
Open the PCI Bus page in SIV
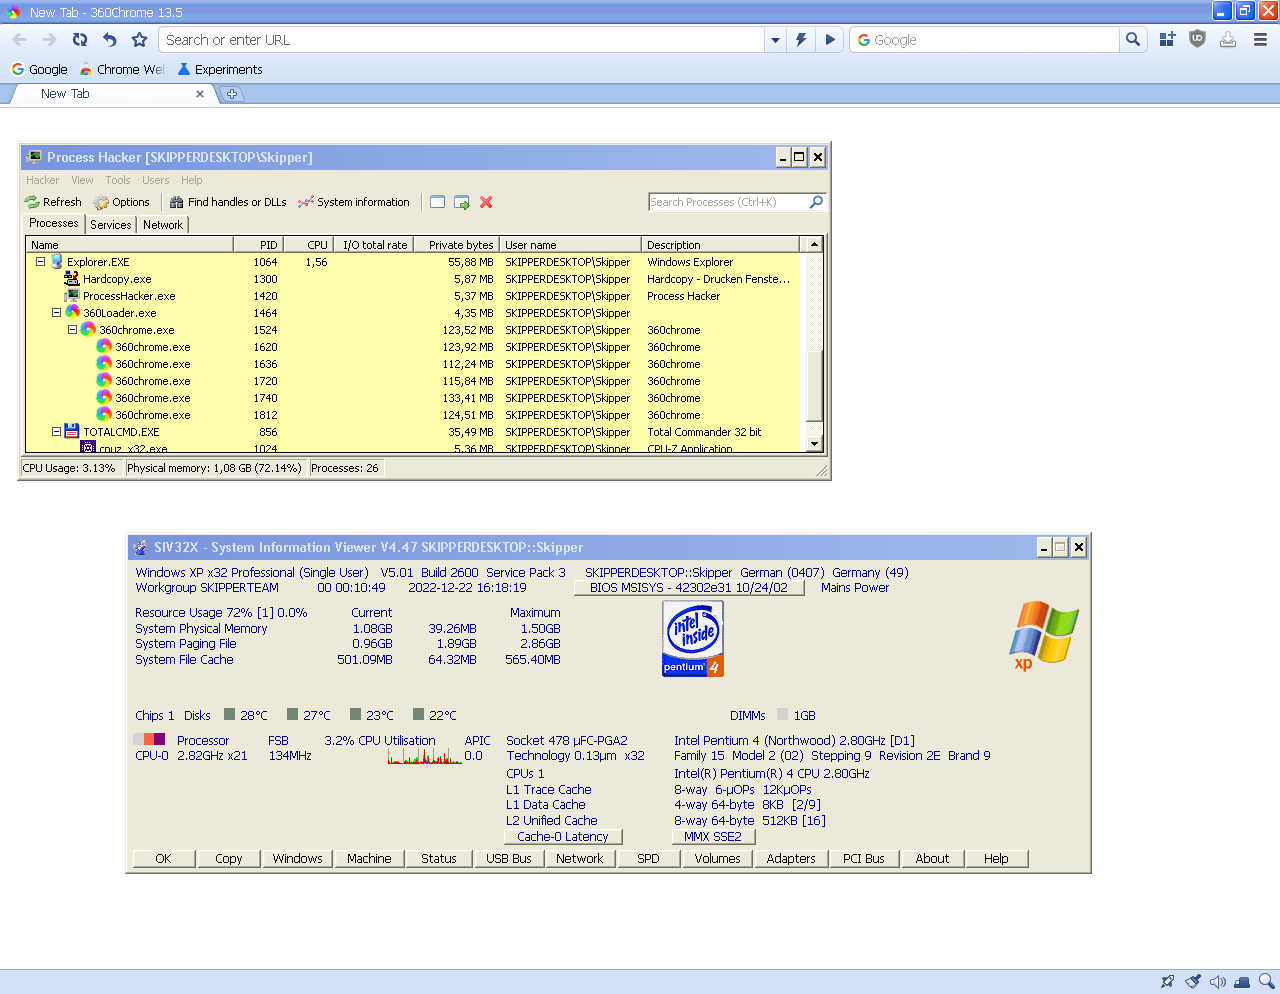(864, 859)
